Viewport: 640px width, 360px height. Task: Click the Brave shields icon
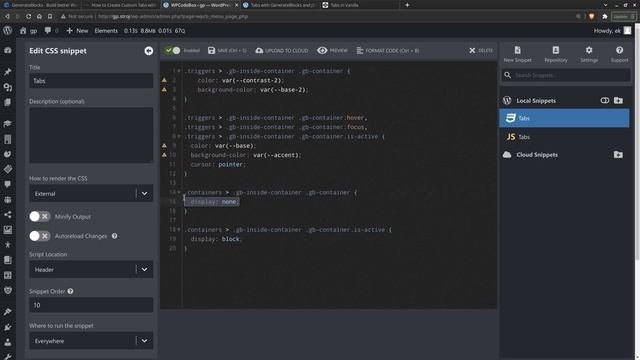point(591,16)
